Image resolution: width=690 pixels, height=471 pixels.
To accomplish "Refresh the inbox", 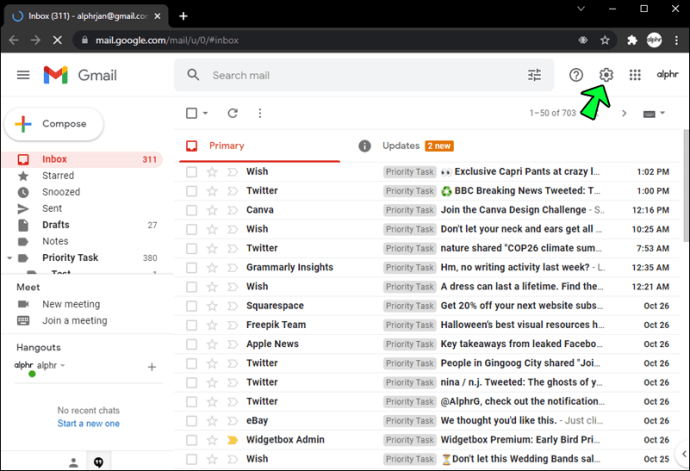I will tap(232, 113).
